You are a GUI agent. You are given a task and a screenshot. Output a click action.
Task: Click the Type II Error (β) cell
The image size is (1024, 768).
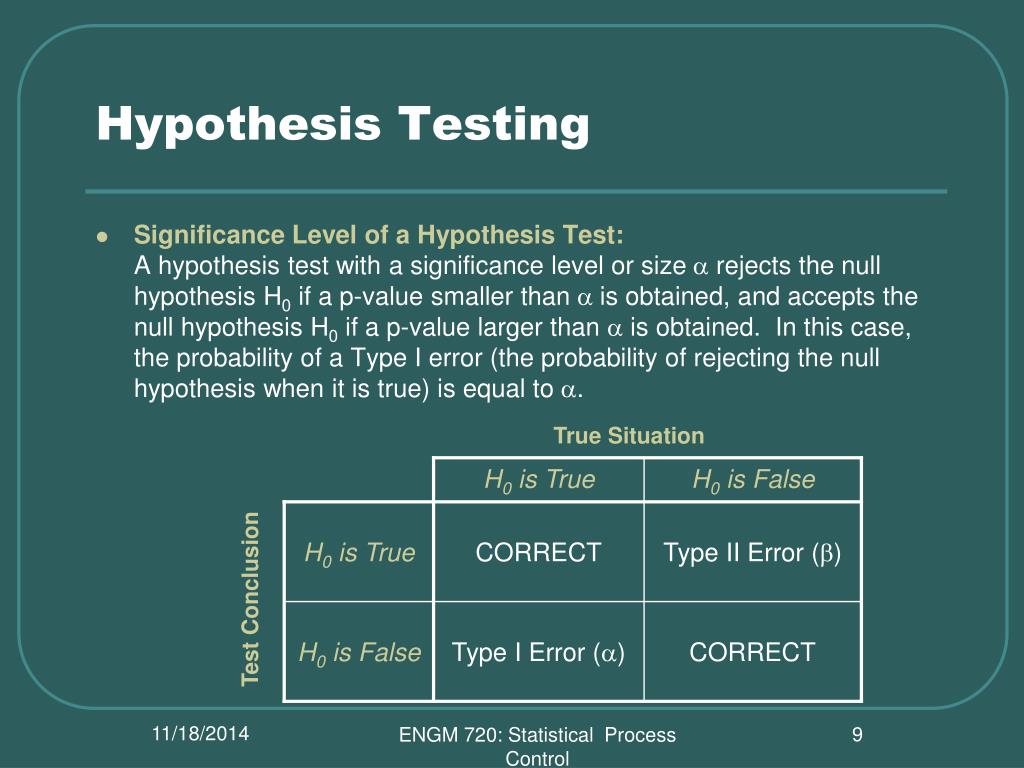pos(752,553)
